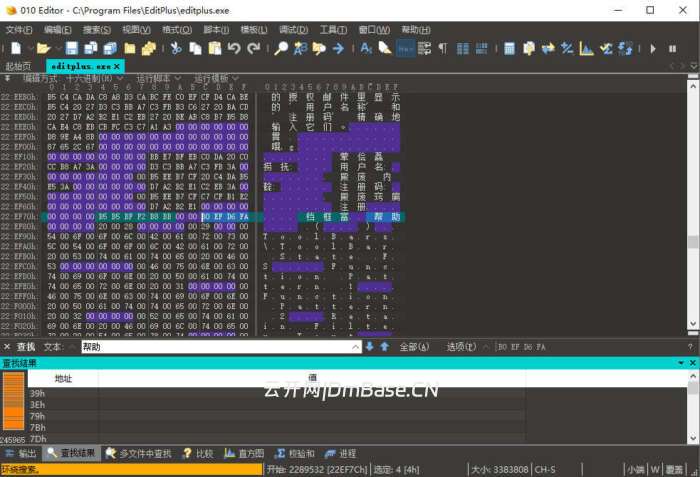The width and height of the screenshot is (700, 477).
Task: Undo the last edit
Action: point(234,48)
